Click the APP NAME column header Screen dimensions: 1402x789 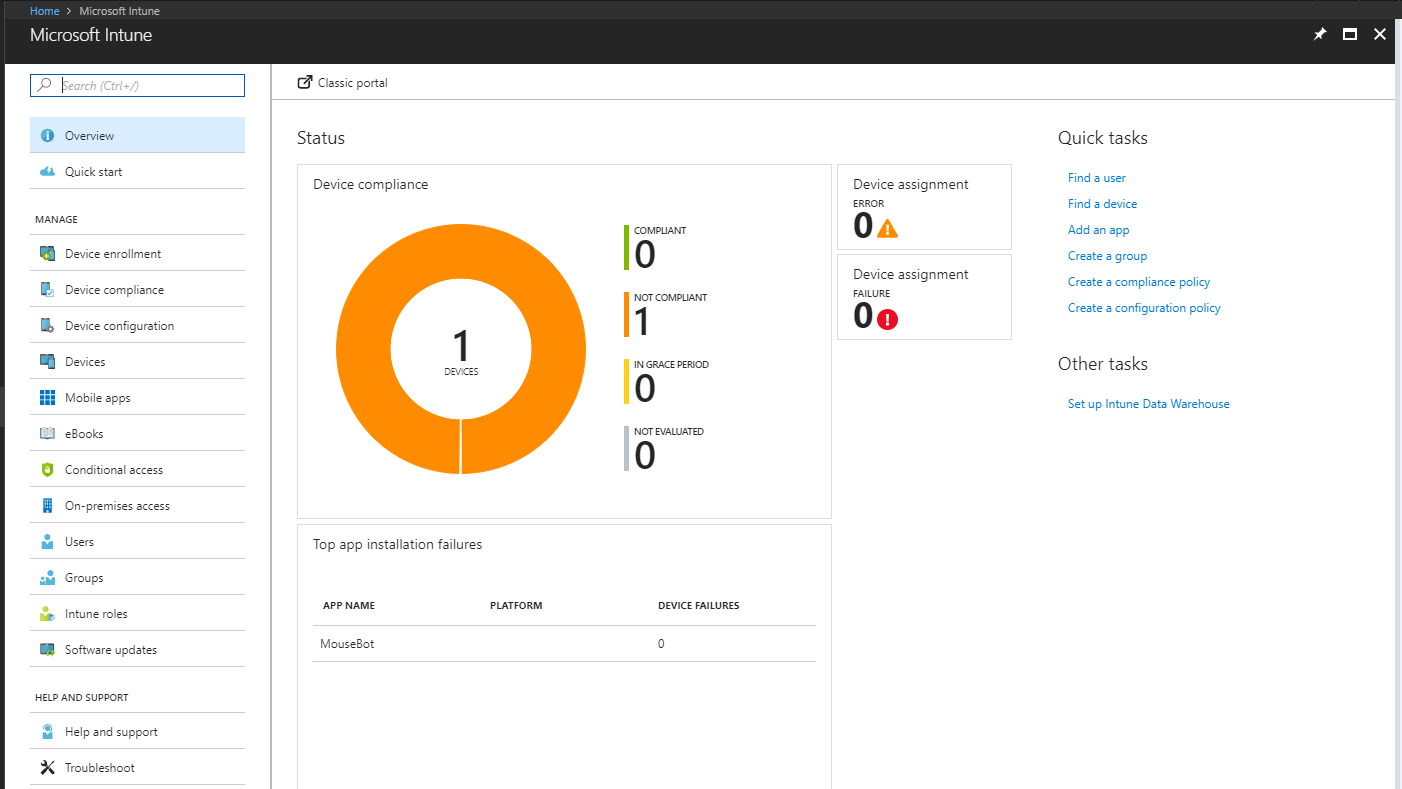(348, 606)
